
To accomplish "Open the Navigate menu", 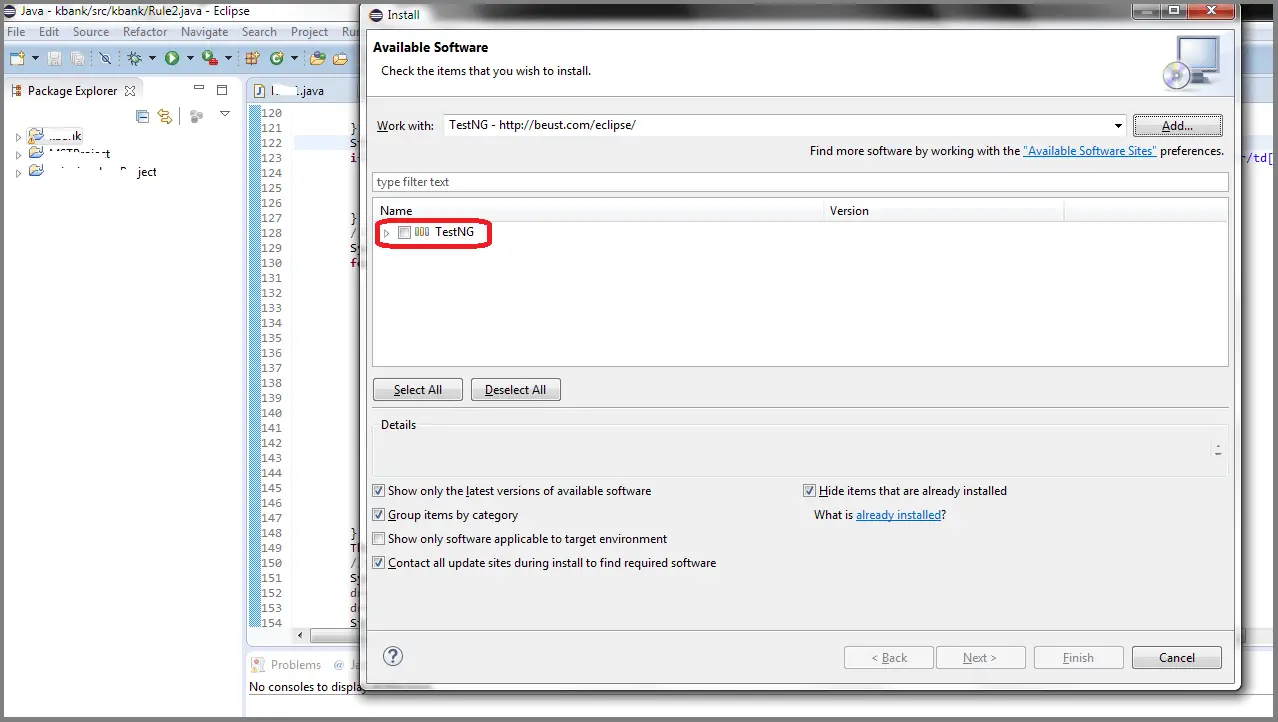I will 205,32.
